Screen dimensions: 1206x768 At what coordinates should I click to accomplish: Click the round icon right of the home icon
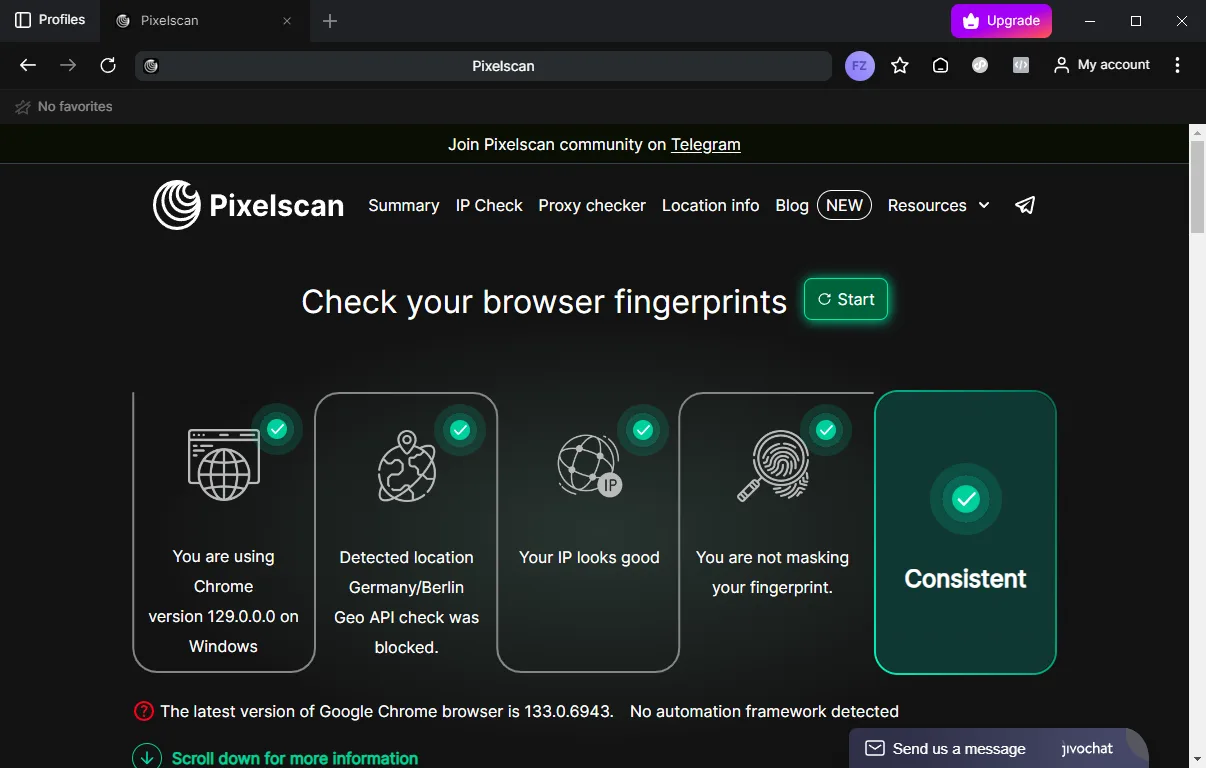click(x=980, y=65)
